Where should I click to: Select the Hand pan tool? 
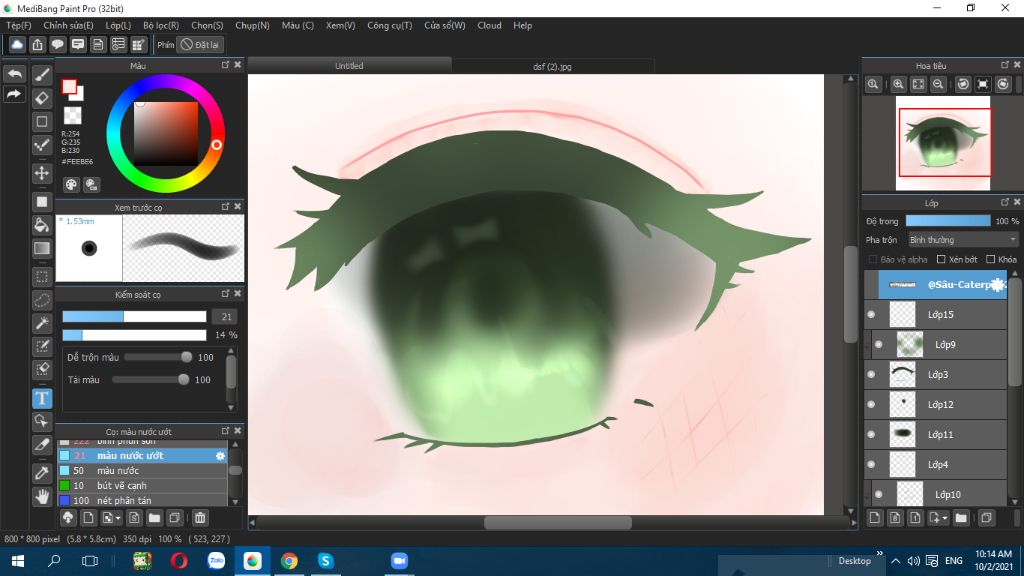(x=42, y=496)
